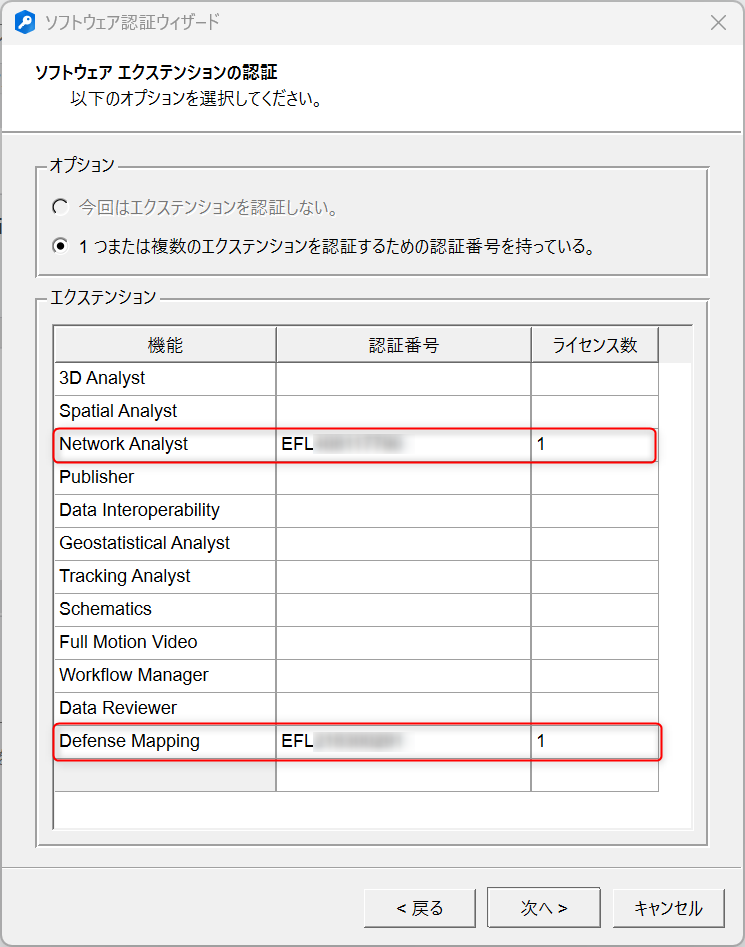This screenshot has height=947, width=745.
Task: Close the software authorization wizard window
Action: pos(717,22)
